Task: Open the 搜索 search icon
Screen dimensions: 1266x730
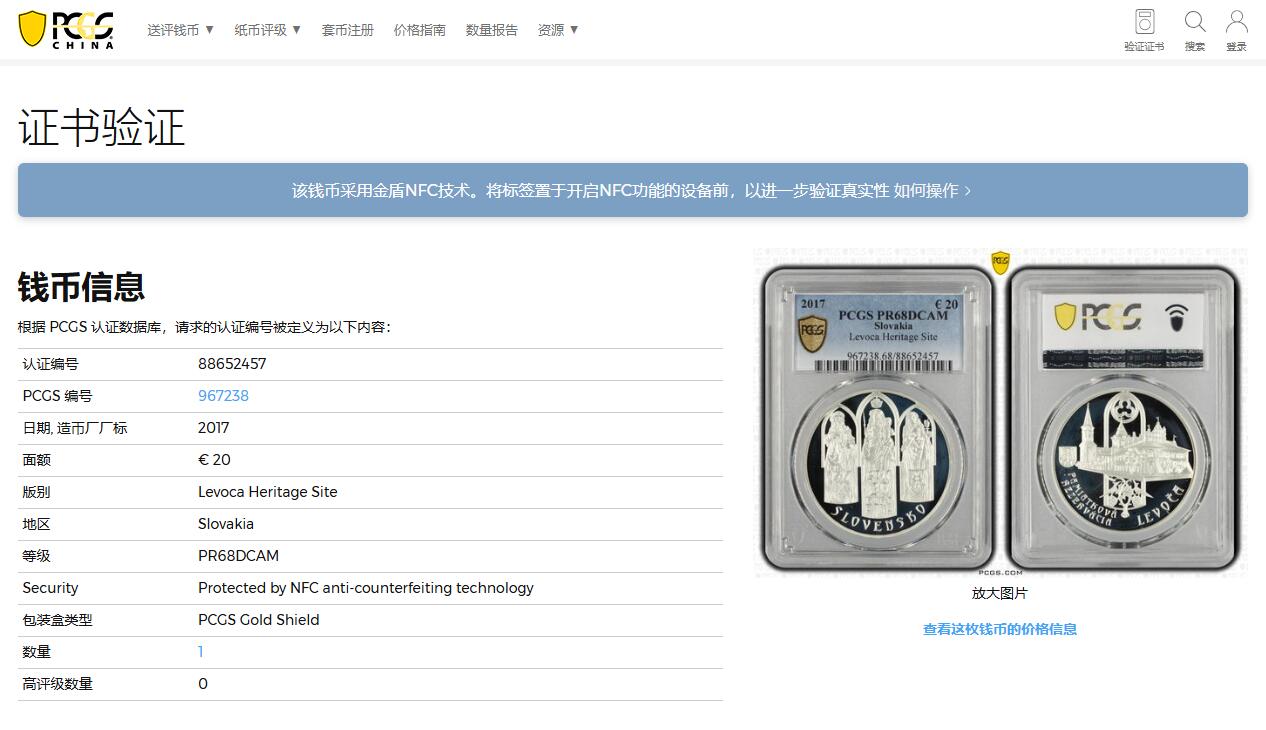Action: click(1195, 30)
